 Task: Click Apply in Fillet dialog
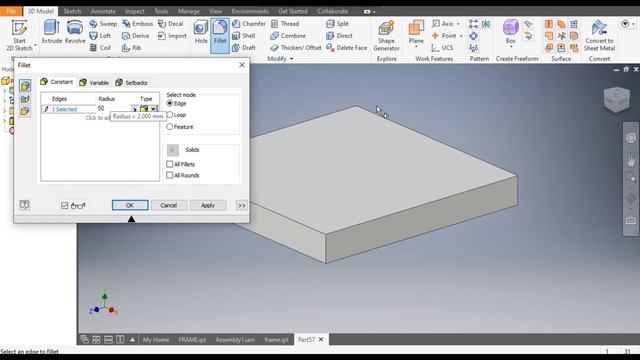tap(208, 205)
